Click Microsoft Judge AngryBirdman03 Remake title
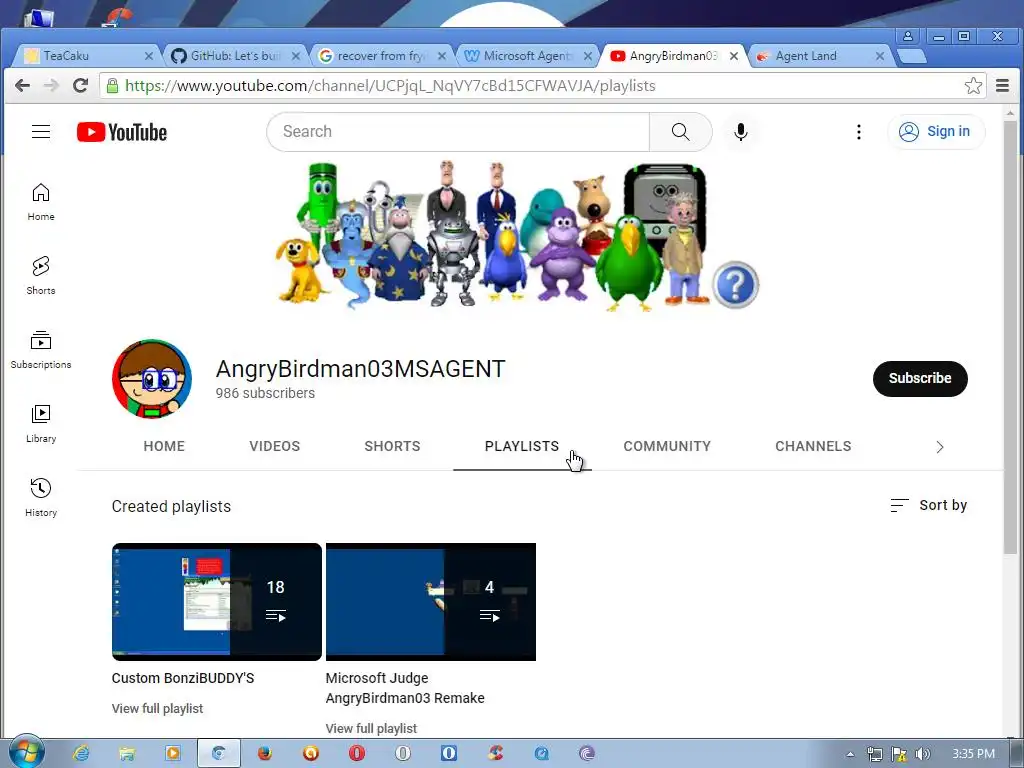This screenshot has height=768, width=1024. pyautogui.click(x=405, y=688)
